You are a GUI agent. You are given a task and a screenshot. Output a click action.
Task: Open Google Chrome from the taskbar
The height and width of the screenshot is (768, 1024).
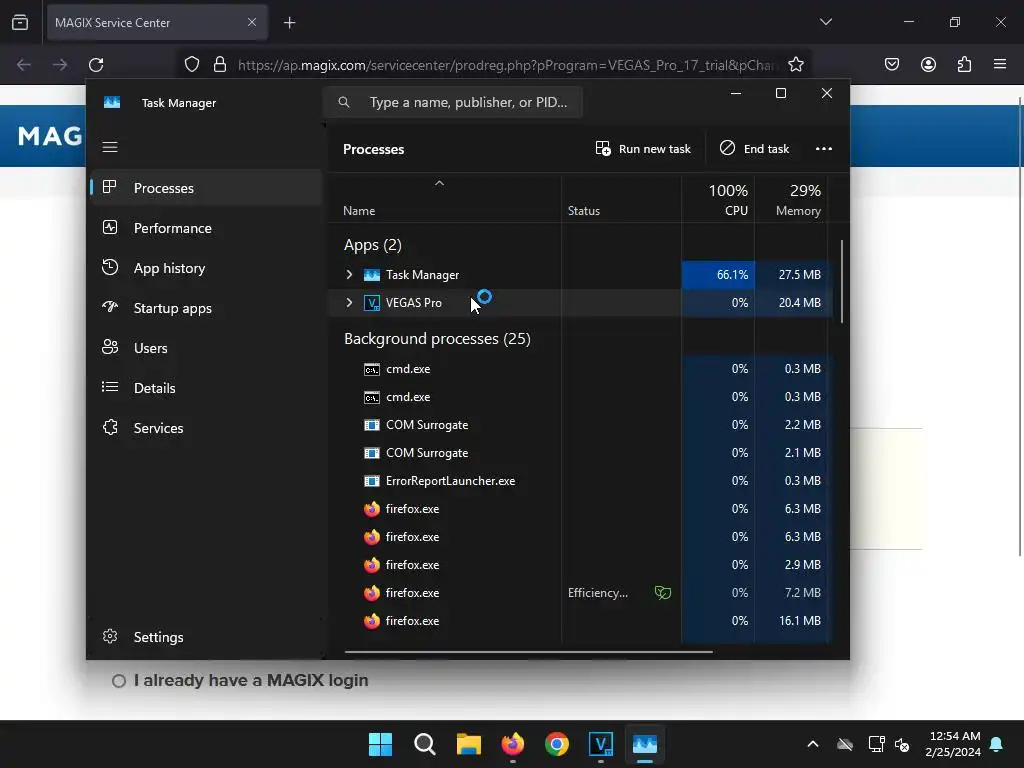coord(556,744)
